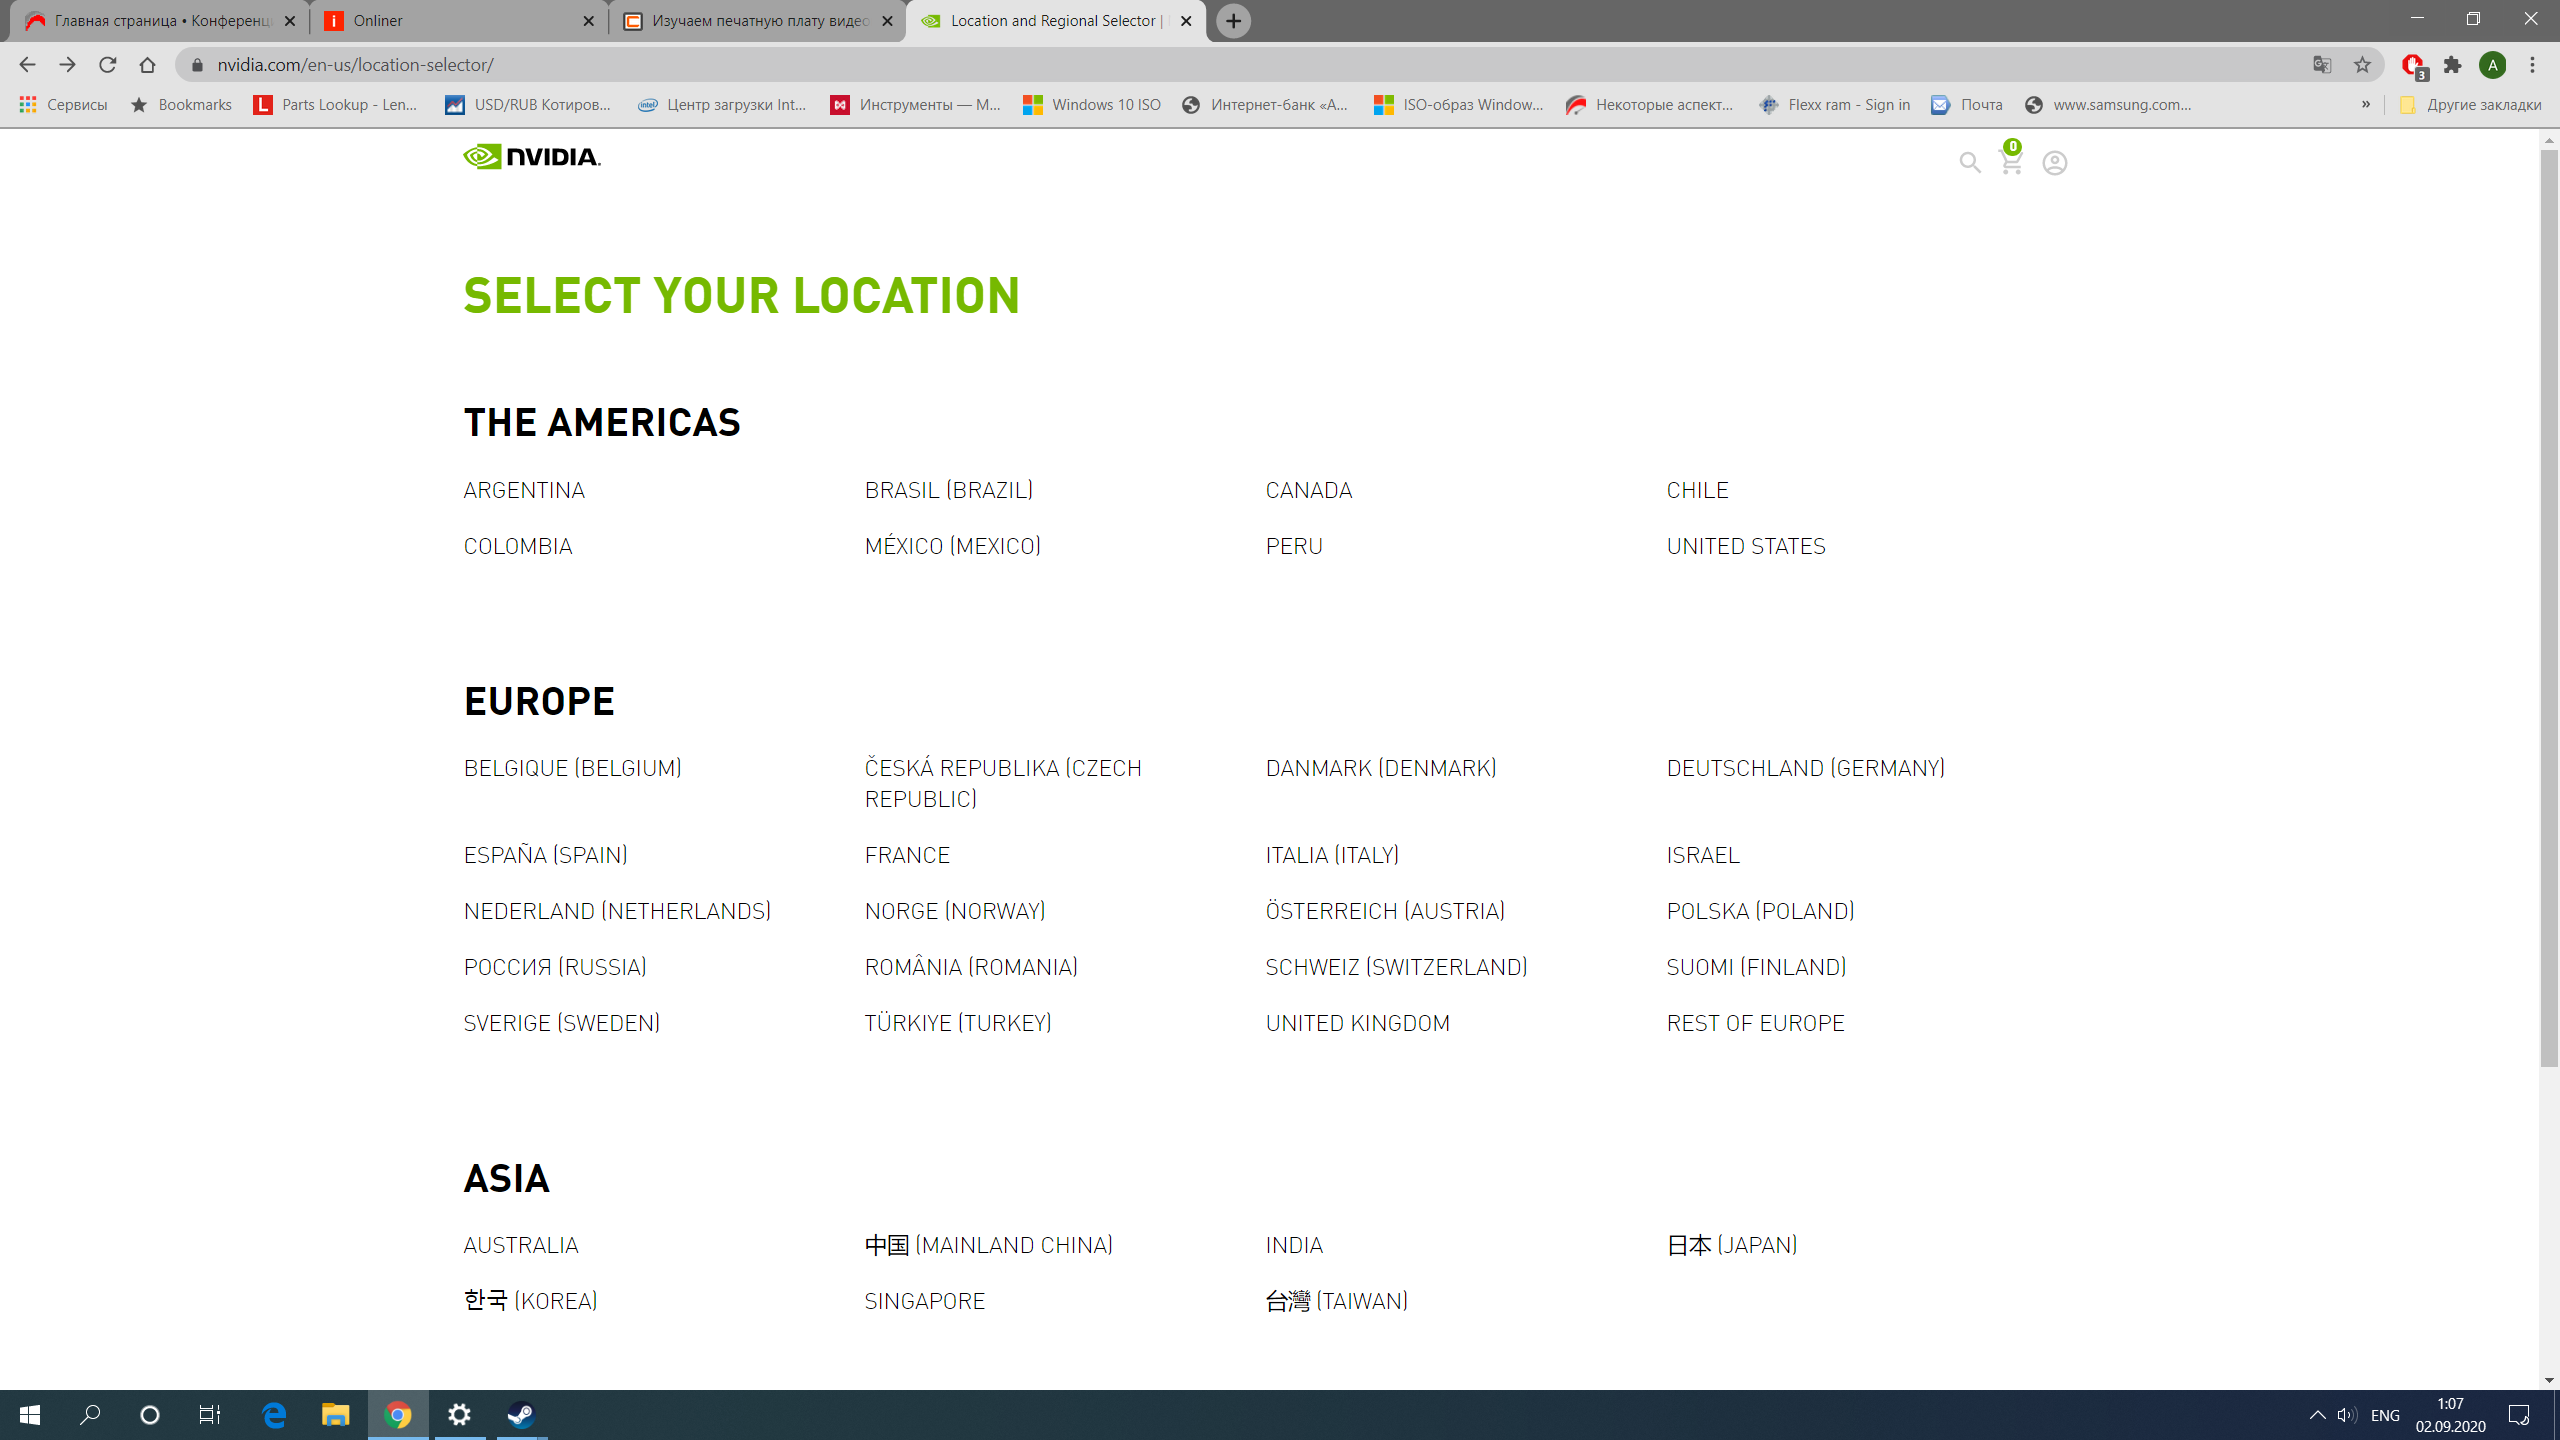Reload the page
This screenshot has height=1440, width=2560.
tap(108, 65)
